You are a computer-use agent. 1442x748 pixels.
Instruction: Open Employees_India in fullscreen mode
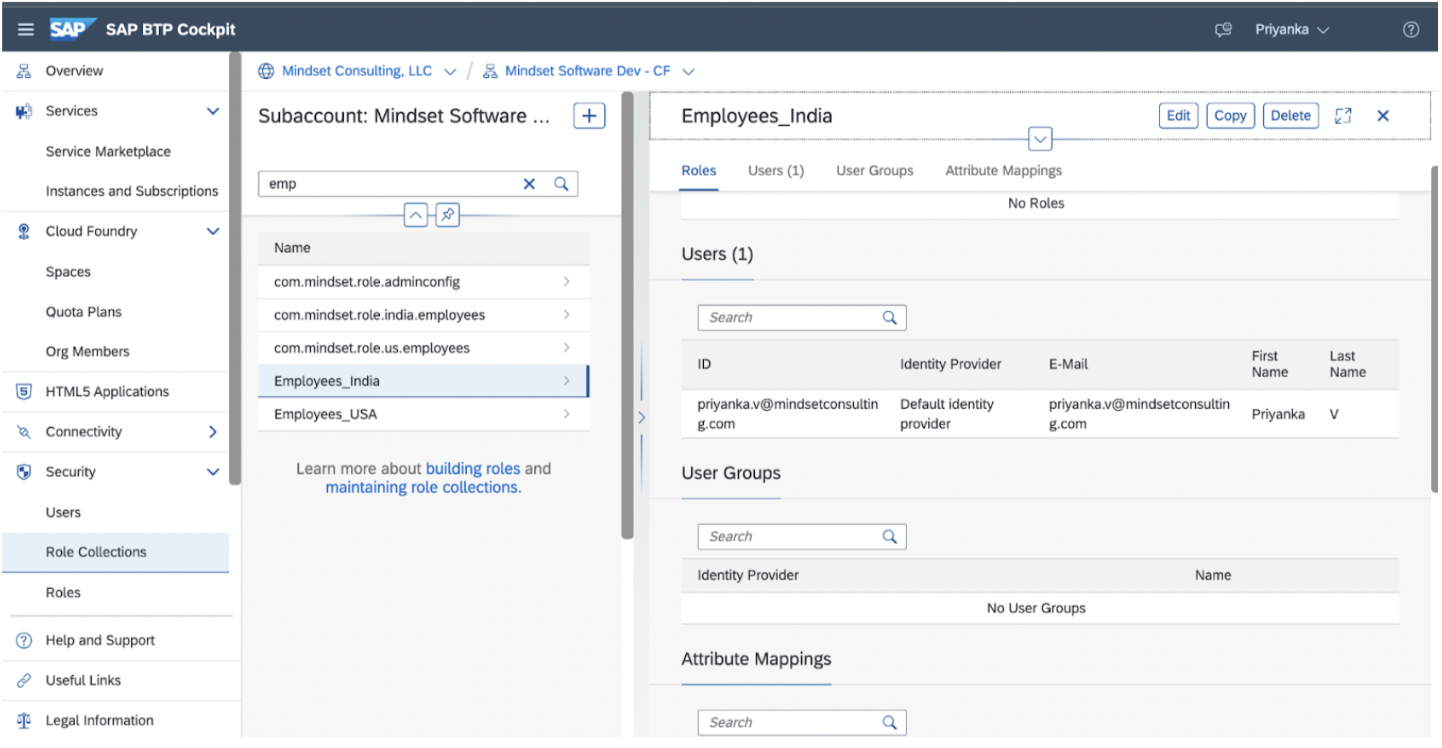[1343, 115]
